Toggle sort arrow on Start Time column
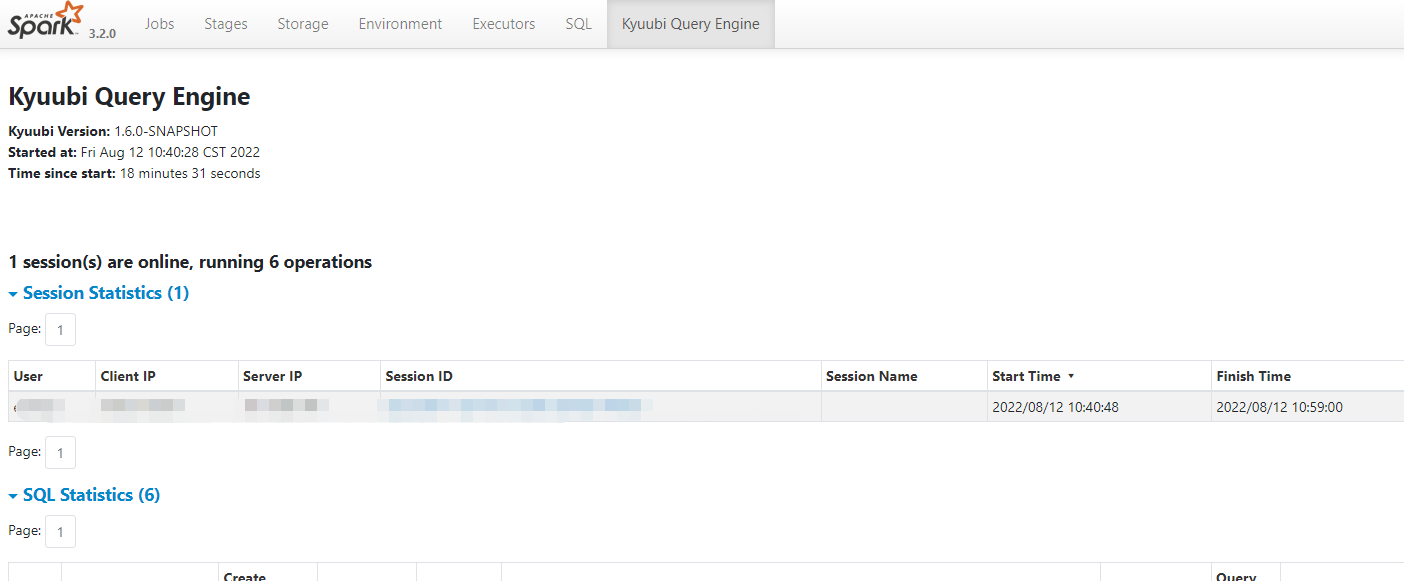Image resolution: width=1404 pixels, height=581 pixels. [x=1071, y=376]
